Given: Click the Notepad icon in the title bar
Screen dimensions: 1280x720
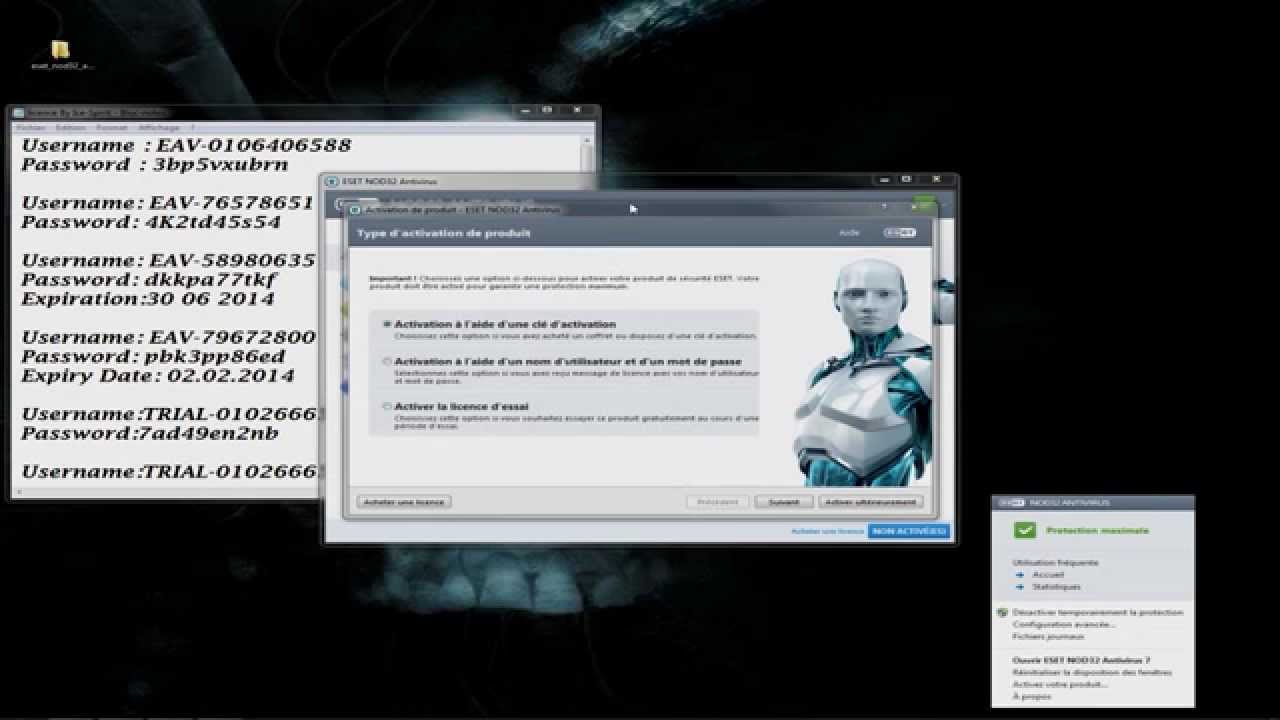Looking at the screenshot, I should 19,113.
